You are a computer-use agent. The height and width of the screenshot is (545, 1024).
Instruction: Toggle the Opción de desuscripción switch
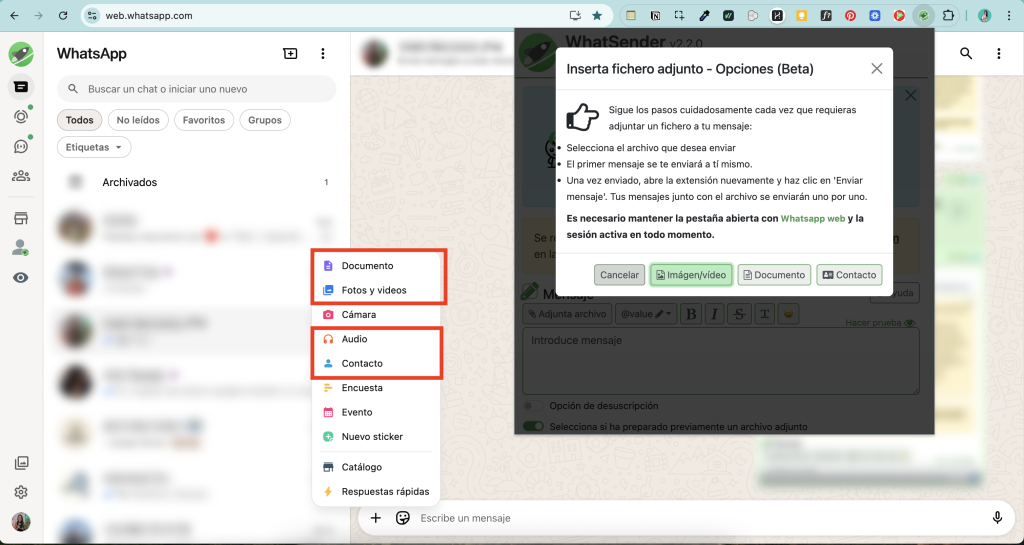pos(533,406)
